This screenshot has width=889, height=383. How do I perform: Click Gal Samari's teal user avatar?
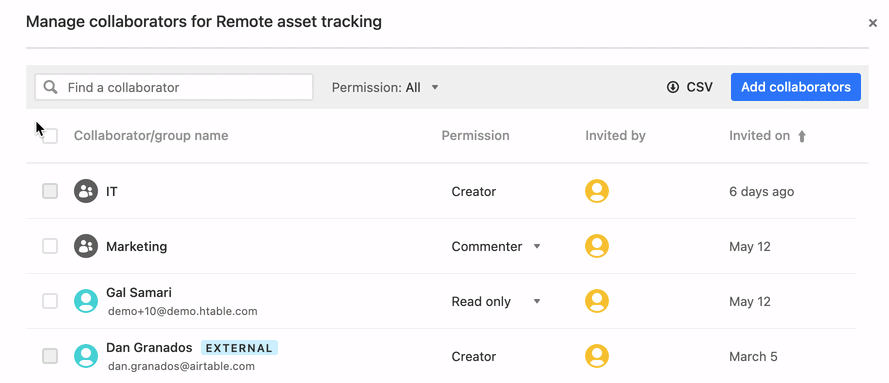tap(86, 301)
